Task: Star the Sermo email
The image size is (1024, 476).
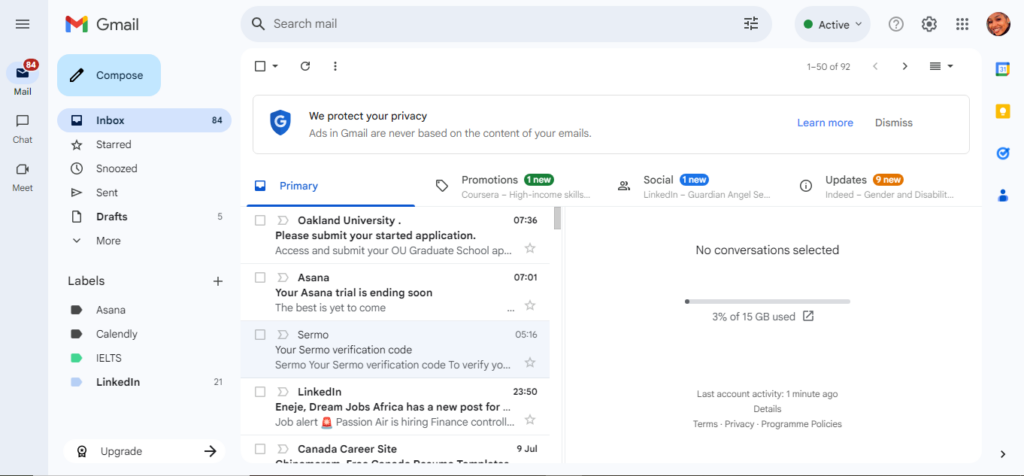Action: [530, 362]
